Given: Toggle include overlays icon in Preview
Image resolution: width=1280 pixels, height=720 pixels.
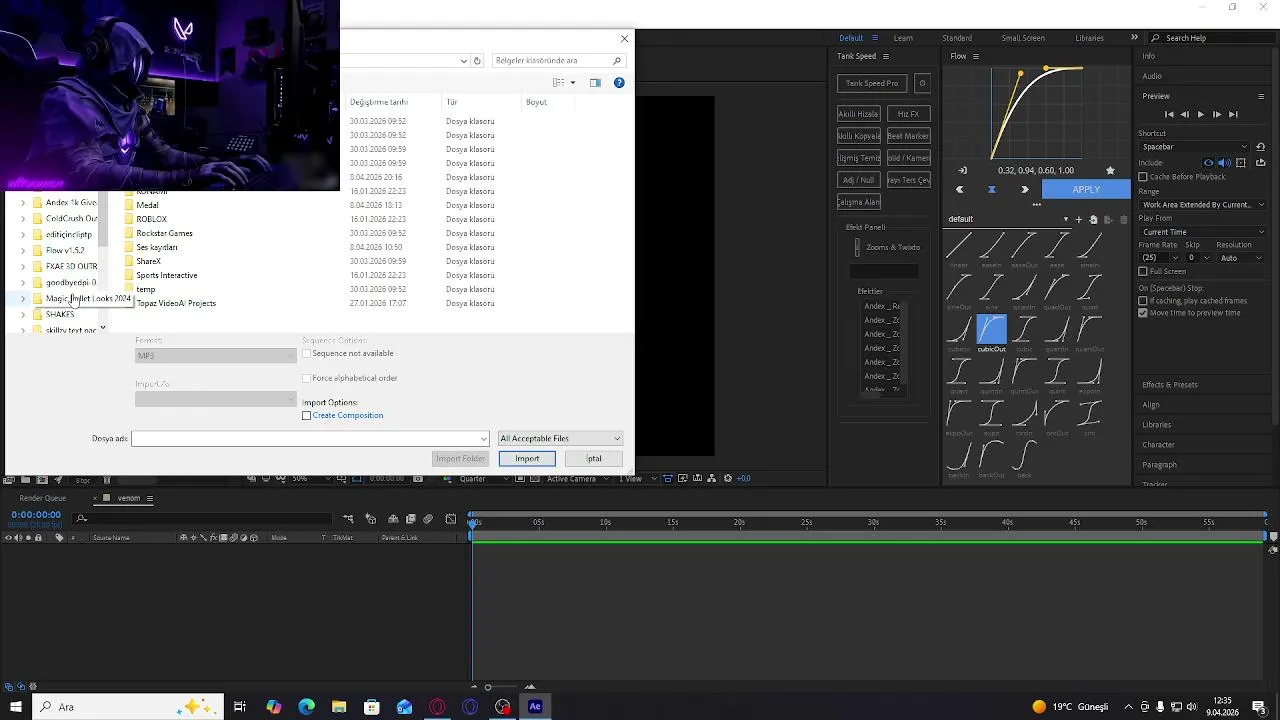Looking at the screenshot, I should 1241,162.
